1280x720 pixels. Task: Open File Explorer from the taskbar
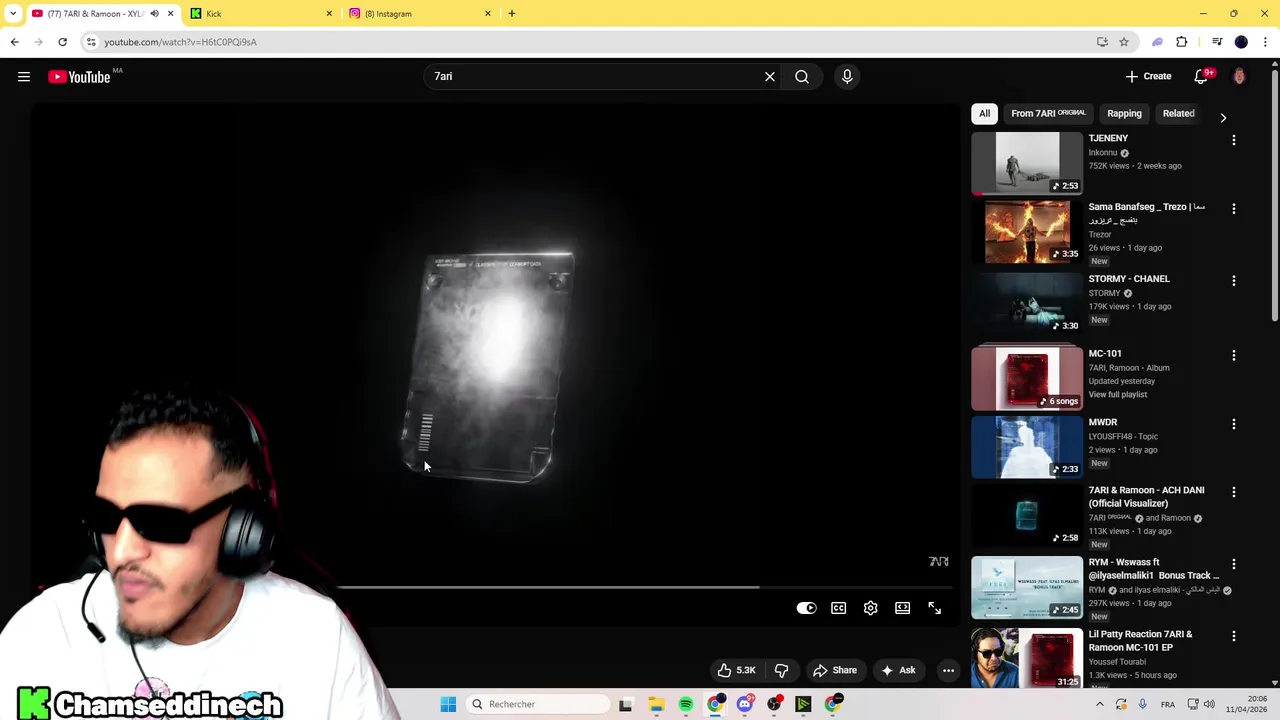656,704
